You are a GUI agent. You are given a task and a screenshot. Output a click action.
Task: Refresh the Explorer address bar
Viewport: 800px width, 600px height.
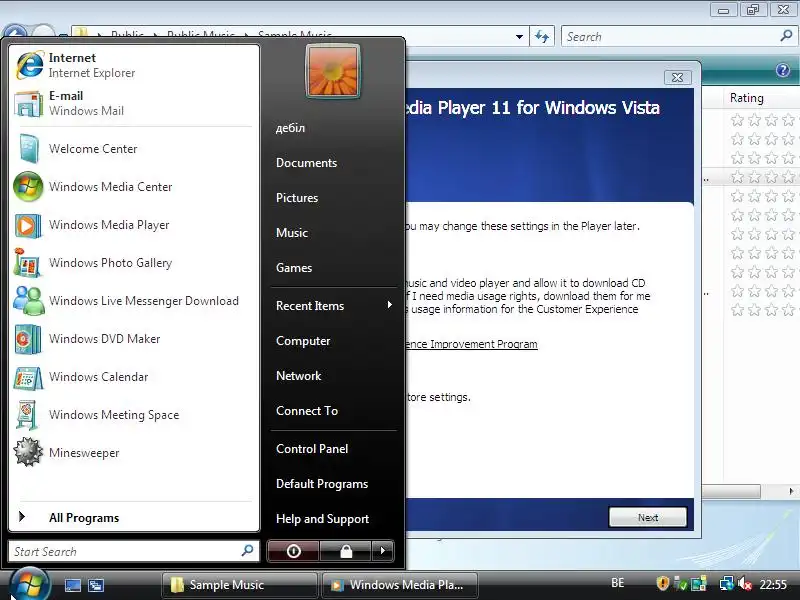click(x=542, y=37)
